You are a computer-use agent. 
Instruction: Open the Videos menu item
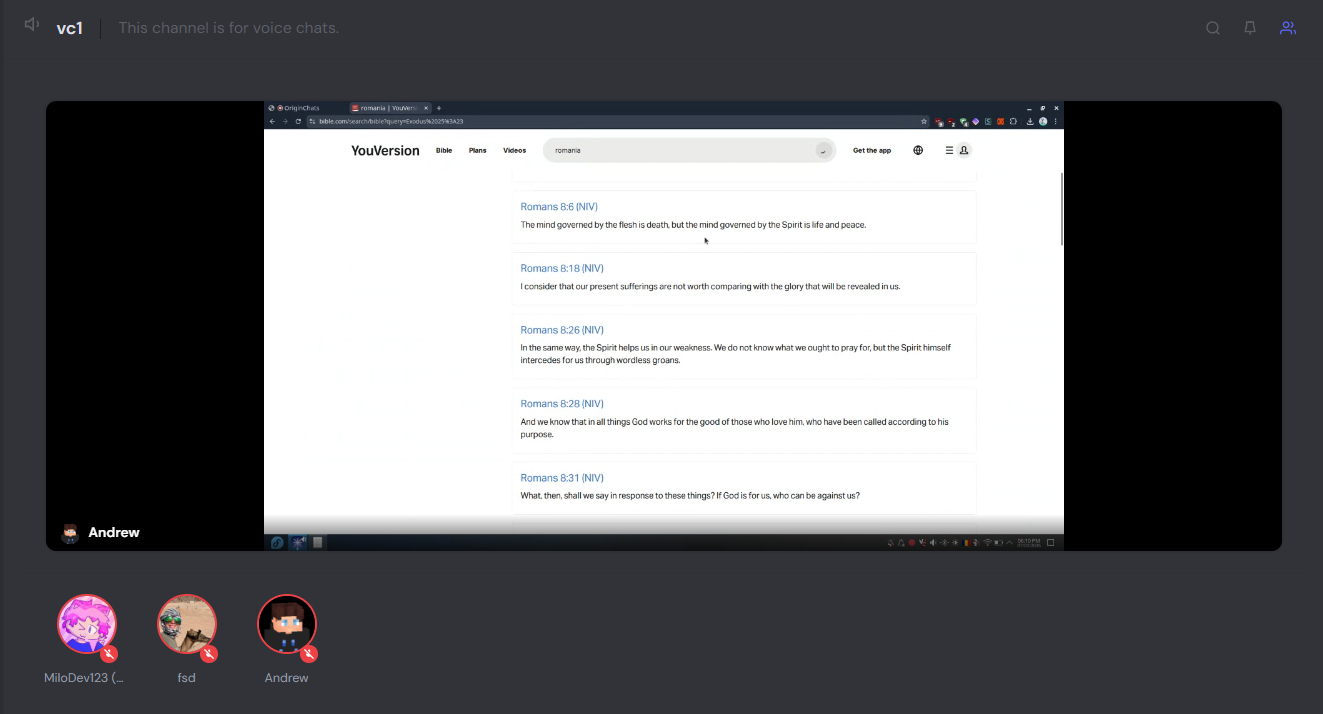tap(514, 151)
